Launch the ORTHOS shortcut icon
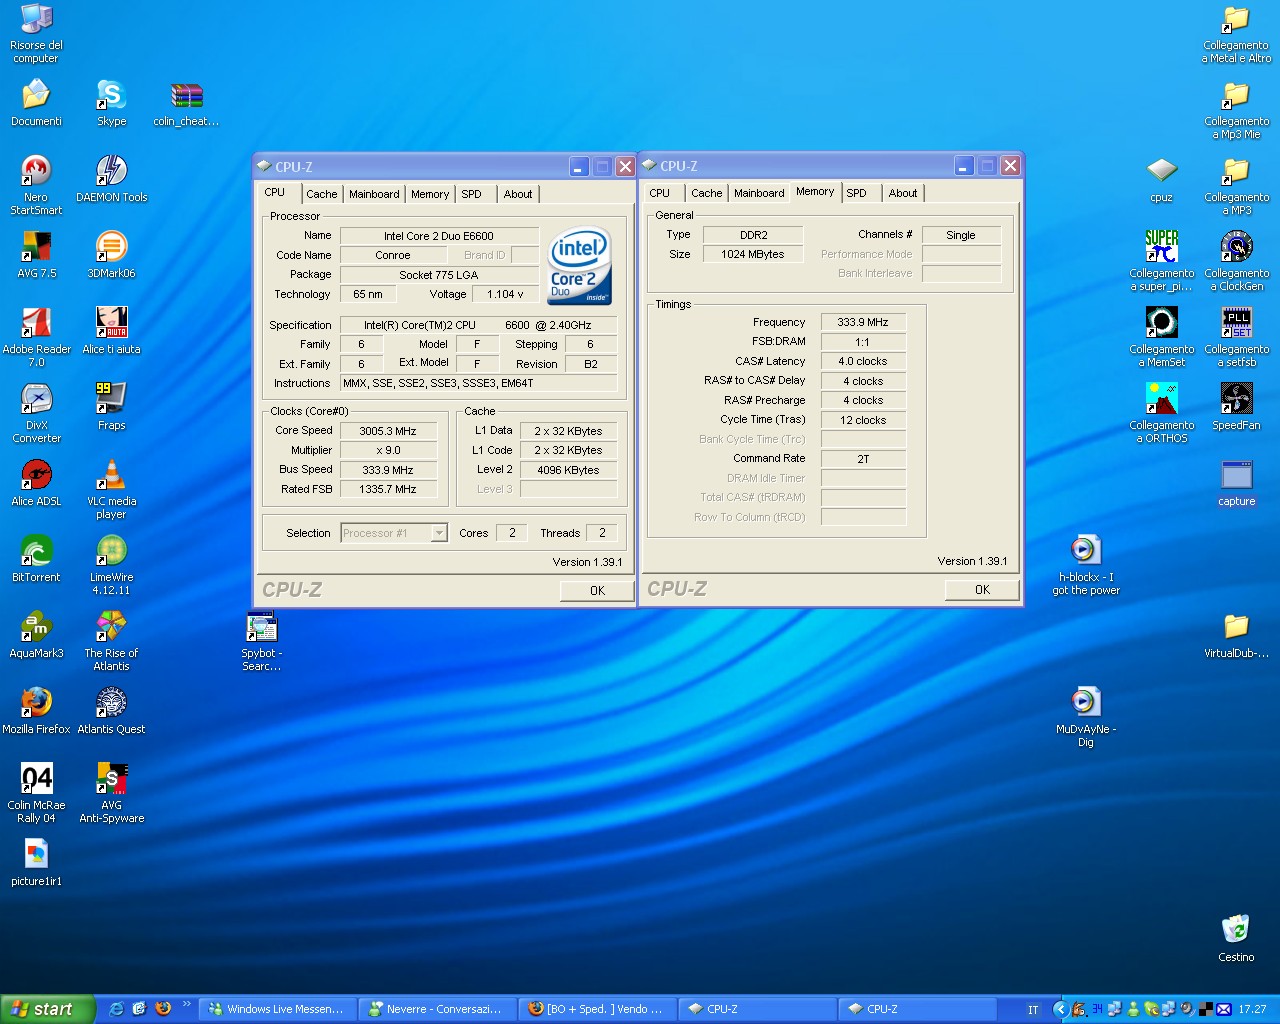1280x1024 pixels. (1161, 399)
